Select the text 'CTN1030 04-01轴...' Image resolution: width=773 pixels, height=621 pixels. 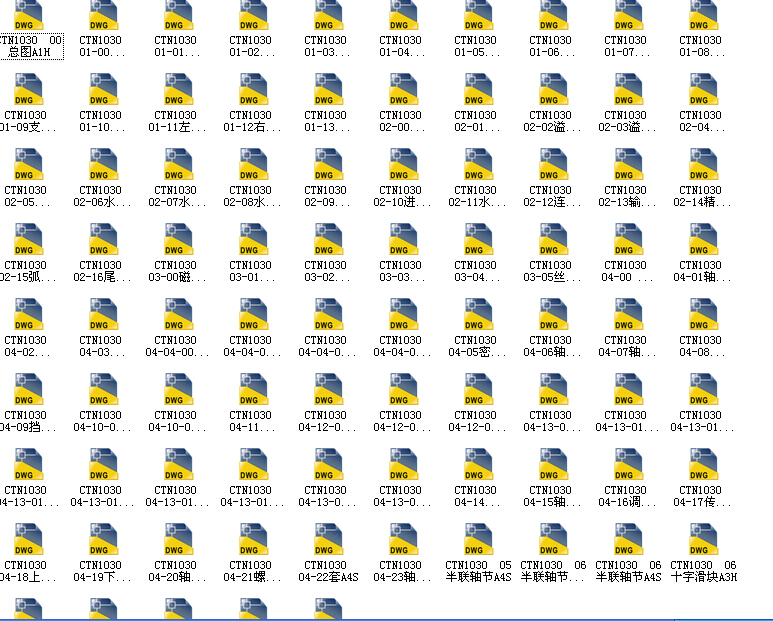pos(702,271)
